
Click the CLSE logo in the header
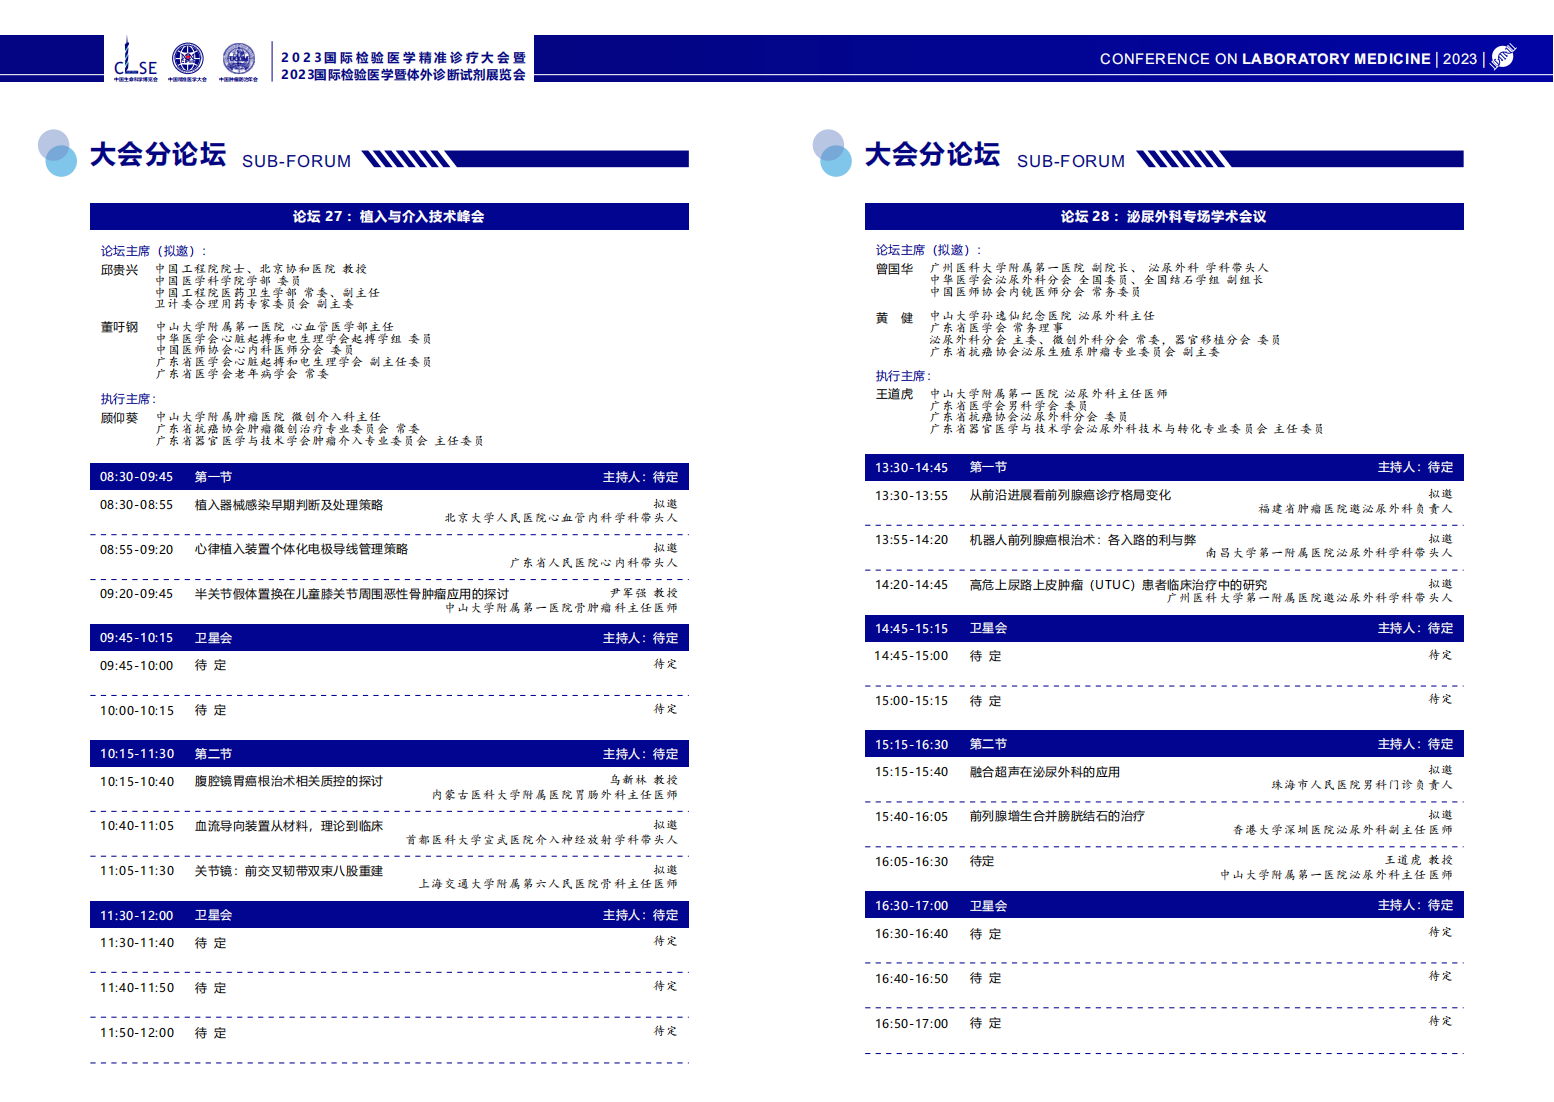(135, 60)
